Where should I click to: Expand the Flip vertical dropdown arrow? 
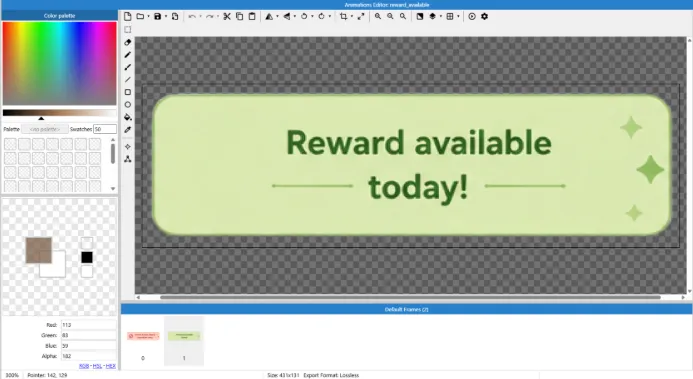tap(295, 16)
